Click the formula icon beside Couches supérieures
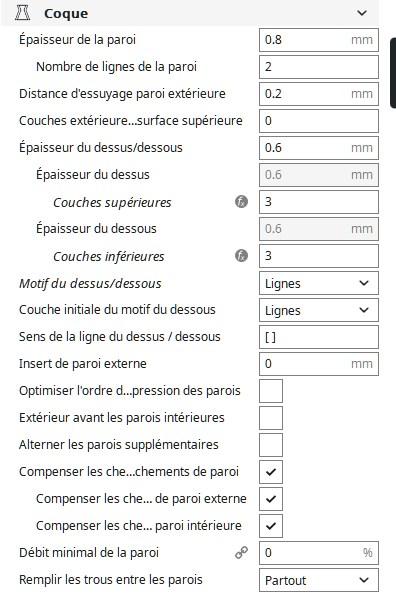396x595 pixels. 241,202
